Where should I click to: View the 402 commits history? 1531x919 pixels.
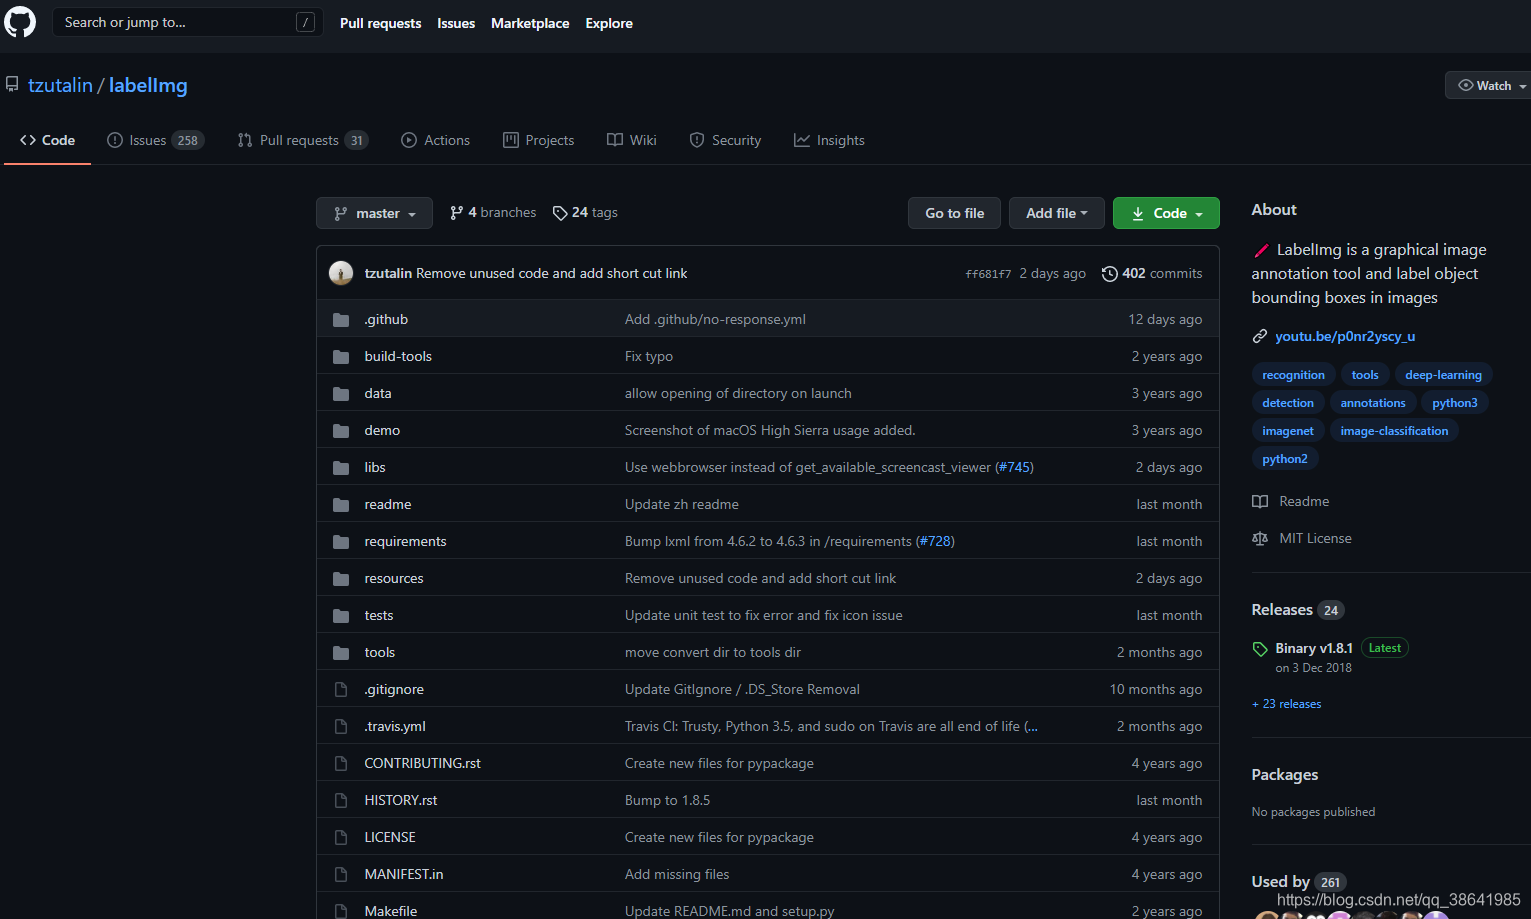click(1152, 273)
